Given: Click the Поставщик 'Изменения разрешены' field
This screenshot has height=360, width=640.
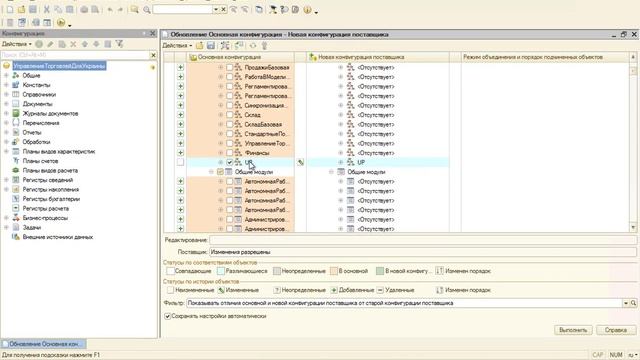Looking at the screenshot, I should coord(423,252).
